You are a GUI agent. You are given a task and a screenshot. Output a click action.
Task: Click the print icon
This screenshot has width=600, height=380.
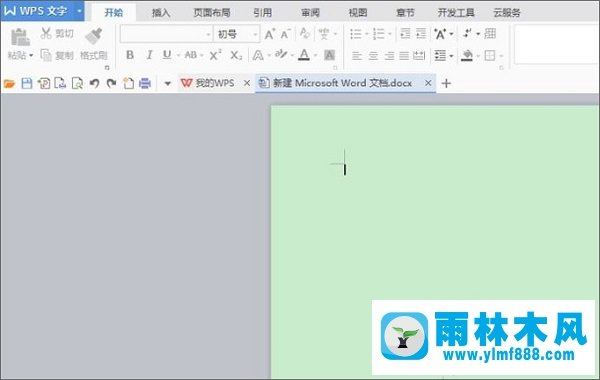[x=145, y=83]
